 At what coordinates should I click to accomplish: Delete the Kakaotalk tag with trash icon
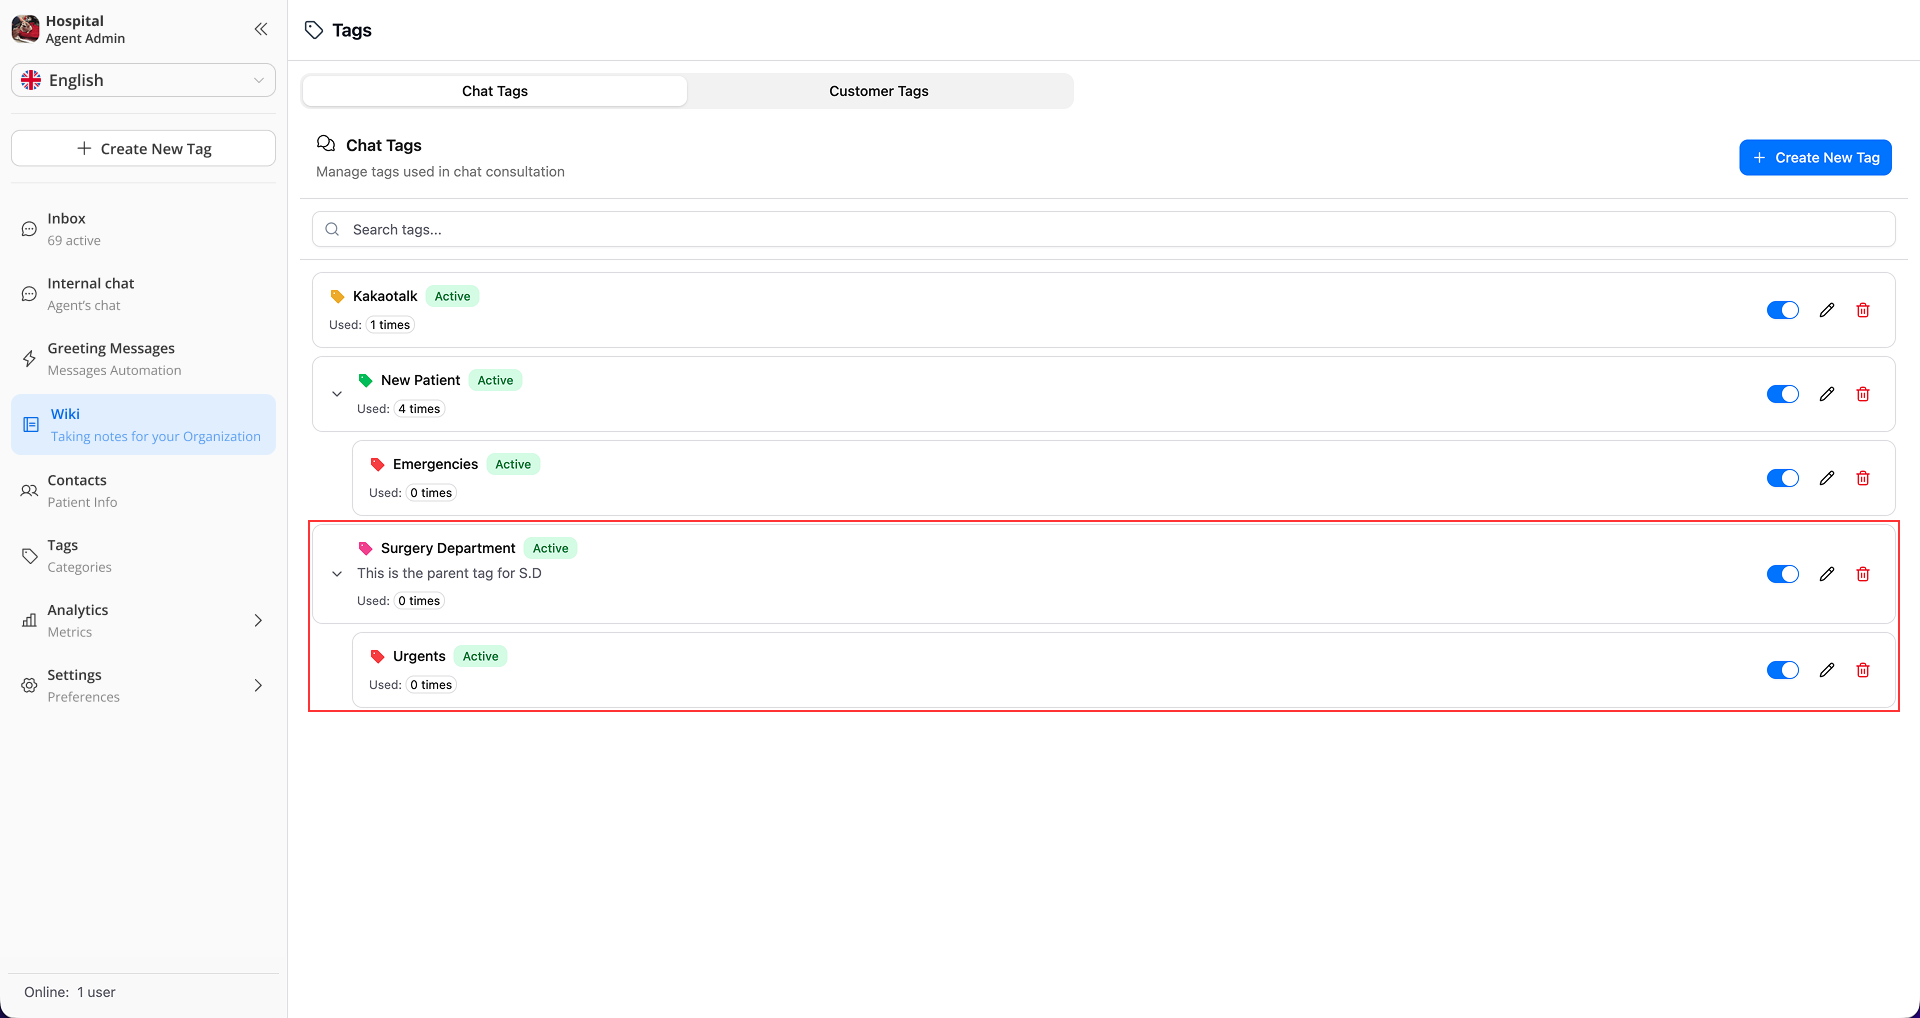click(1862, 310)
